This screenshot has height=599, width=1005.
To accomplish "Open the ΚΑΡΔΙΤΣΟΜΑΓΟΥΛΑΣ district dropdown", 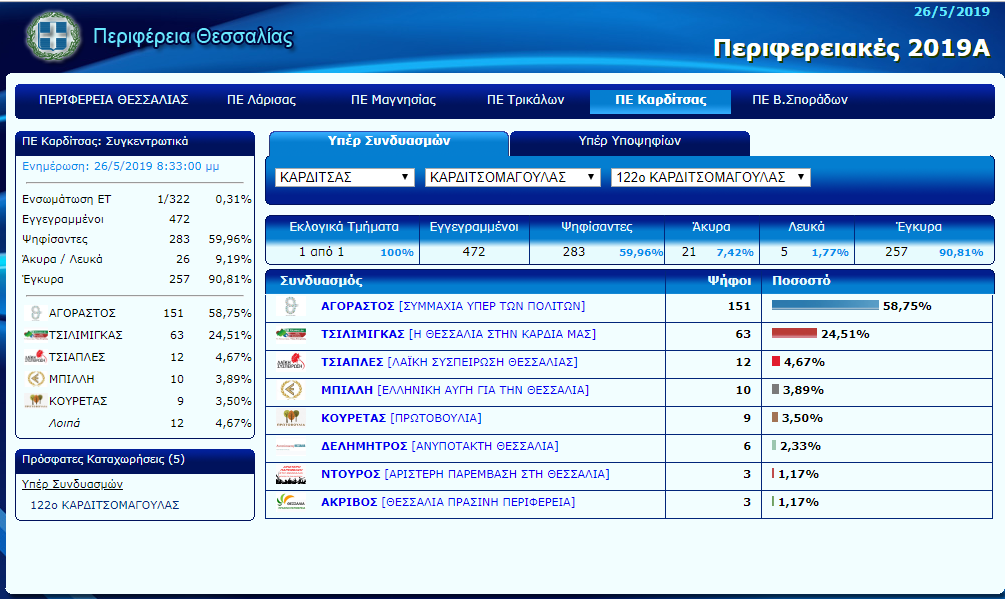I will [x=513, y=177].
